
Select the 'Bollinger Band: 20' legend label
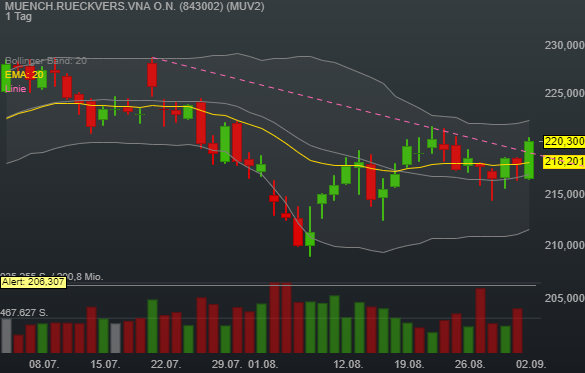click(x=46, y=61)
